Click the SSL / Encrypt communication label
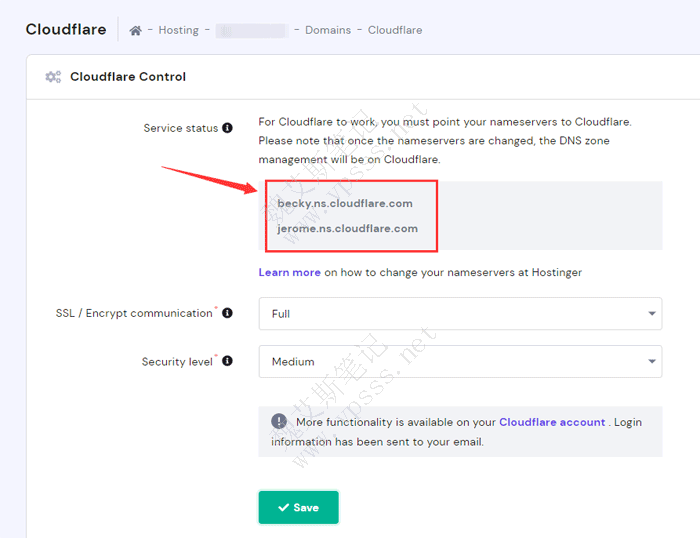The width and height of the screenshot is (700, 538). point(134,313)
